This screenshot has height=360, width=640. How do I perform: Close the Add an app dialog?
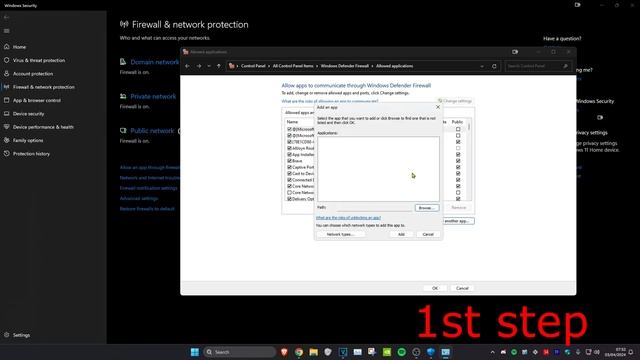click(x=438, y=107)
